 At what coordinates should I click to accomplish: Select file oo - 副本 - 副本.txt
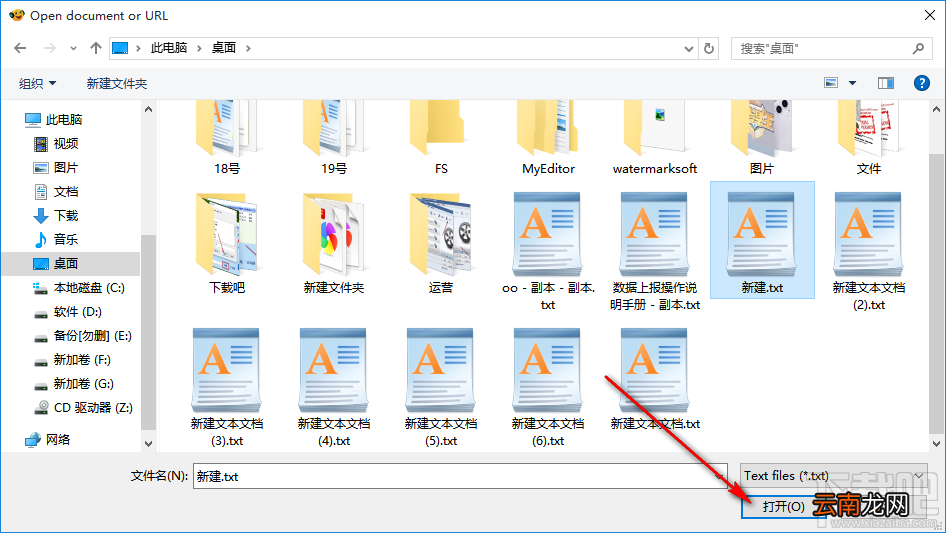tap(548, 252)
